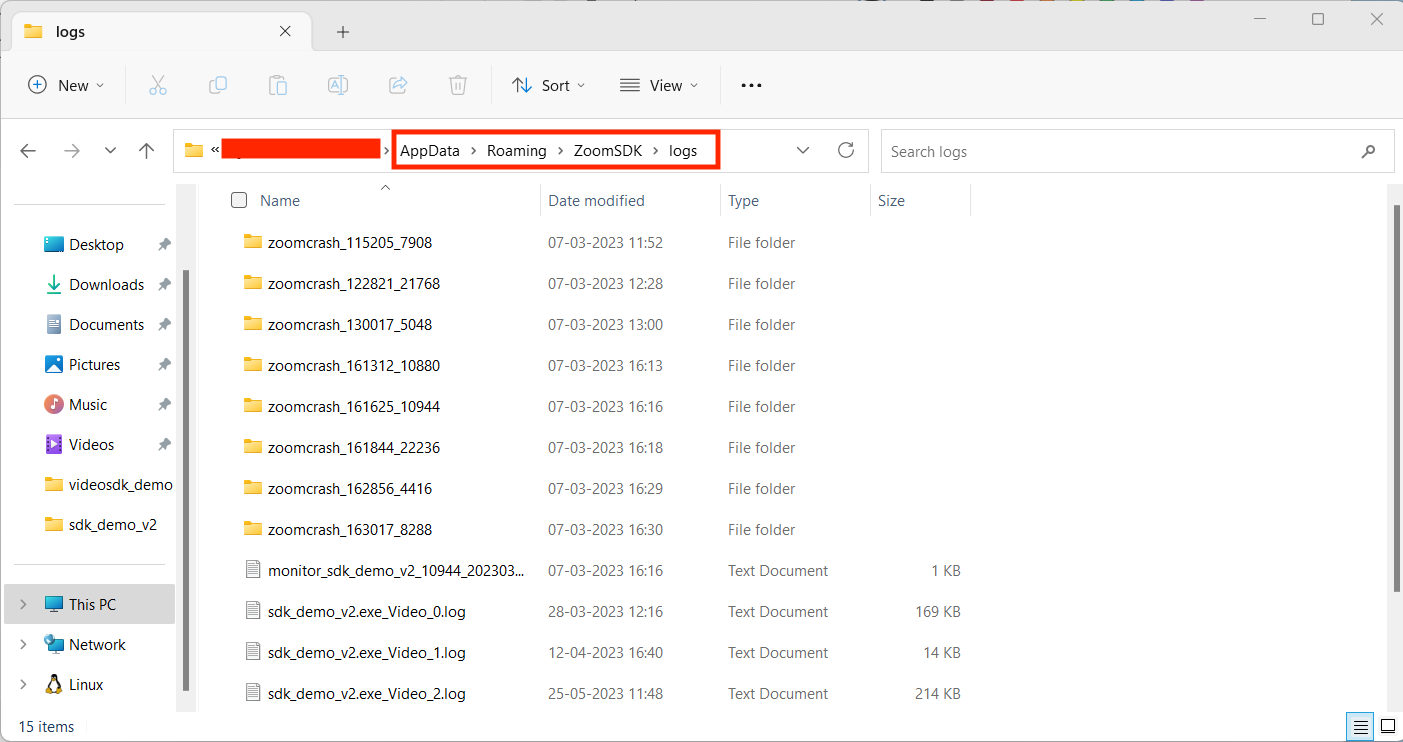Click the search magnifier icon
Screen dimensions: 1403x742
tap(1368, 152)
